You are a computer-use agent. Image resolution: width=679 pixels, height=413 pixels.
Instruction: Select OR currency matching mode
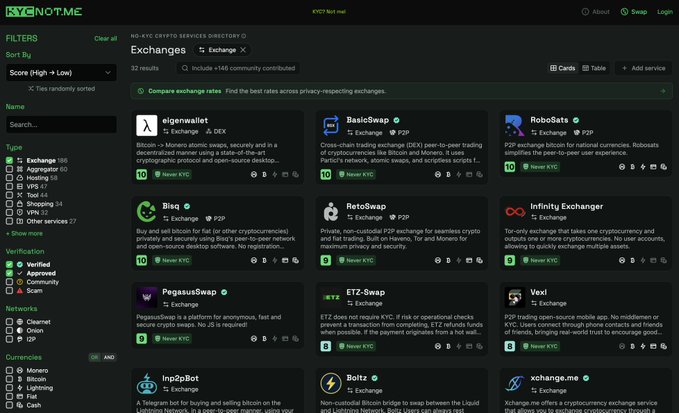(94, 357)
